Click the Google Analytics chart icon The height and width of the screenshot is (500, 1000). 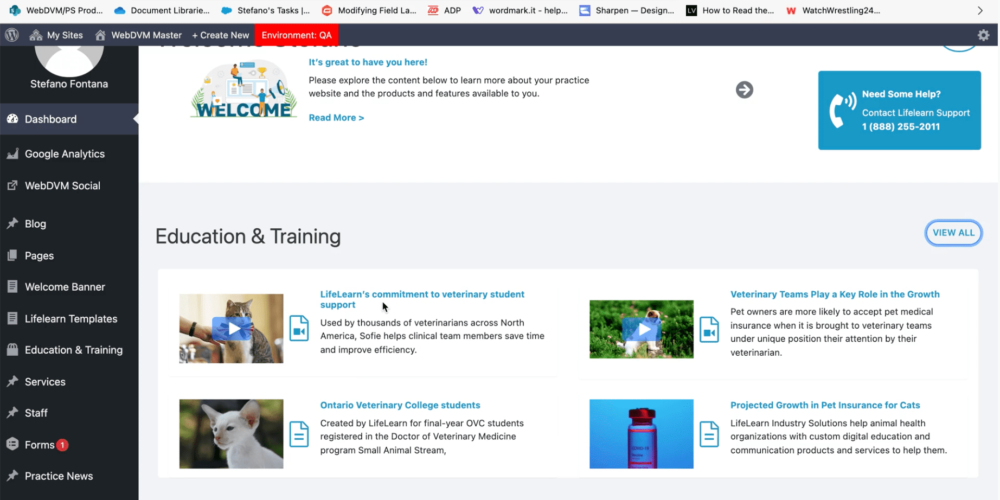pyautogui.click(x=11, y=154)
